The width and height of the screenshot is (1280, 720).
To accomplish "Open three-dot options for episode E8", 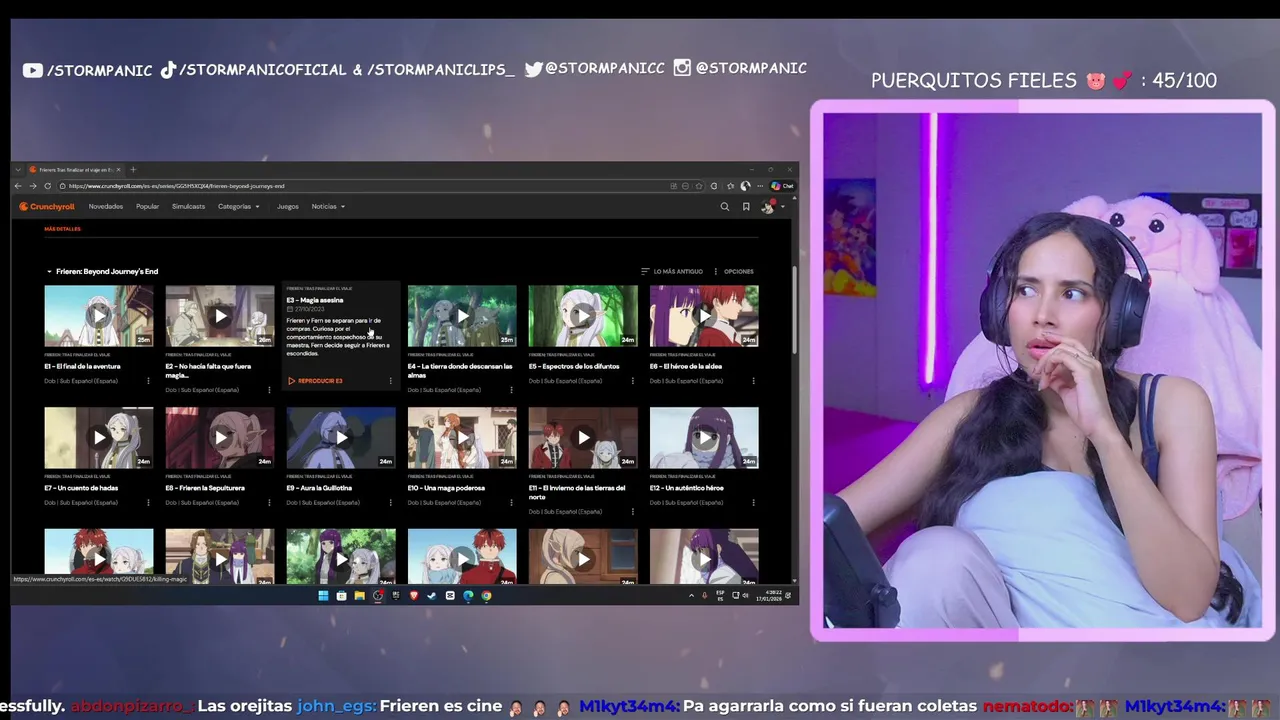I will coord(269,502).
